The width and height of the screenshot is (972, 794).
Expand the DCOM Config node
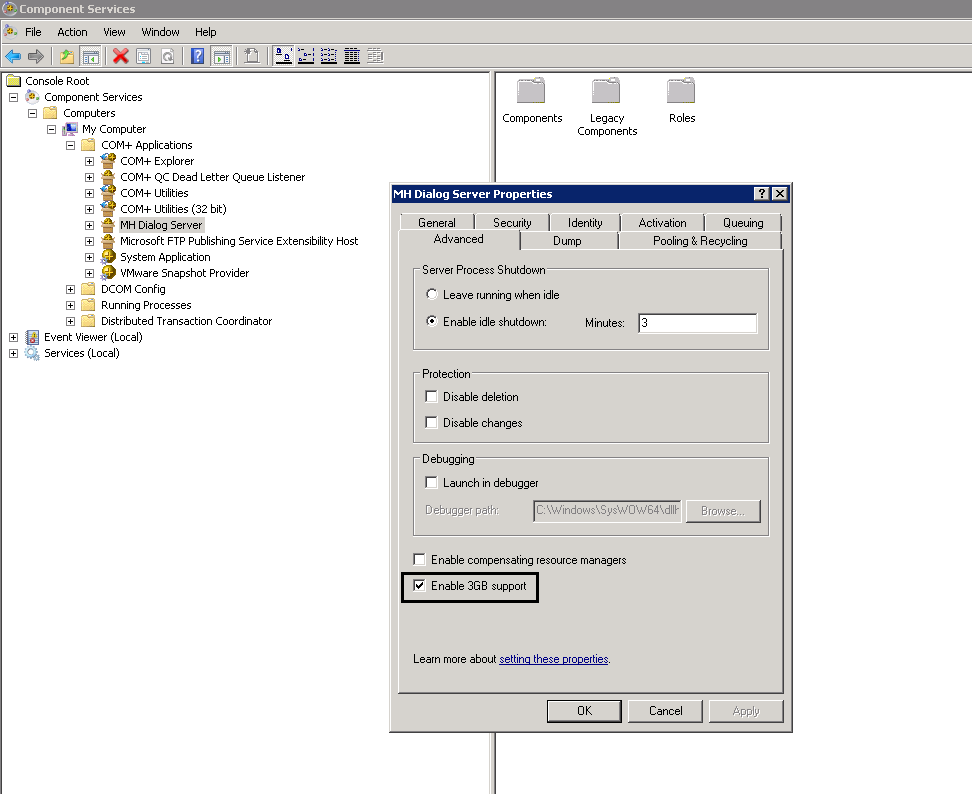pyautogui.click(x=71, y=289)
